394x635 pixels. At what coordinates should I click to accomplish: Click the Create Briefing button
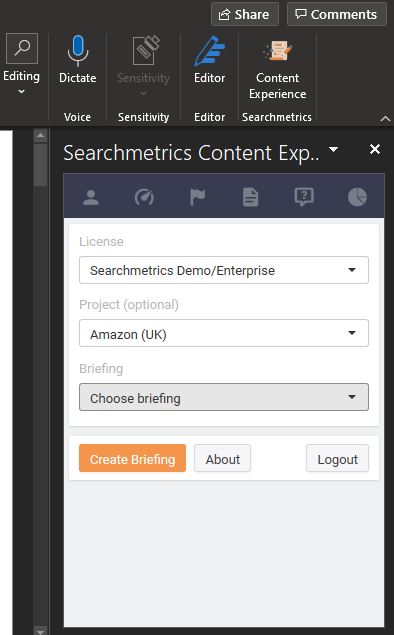(x=132, y=458)
